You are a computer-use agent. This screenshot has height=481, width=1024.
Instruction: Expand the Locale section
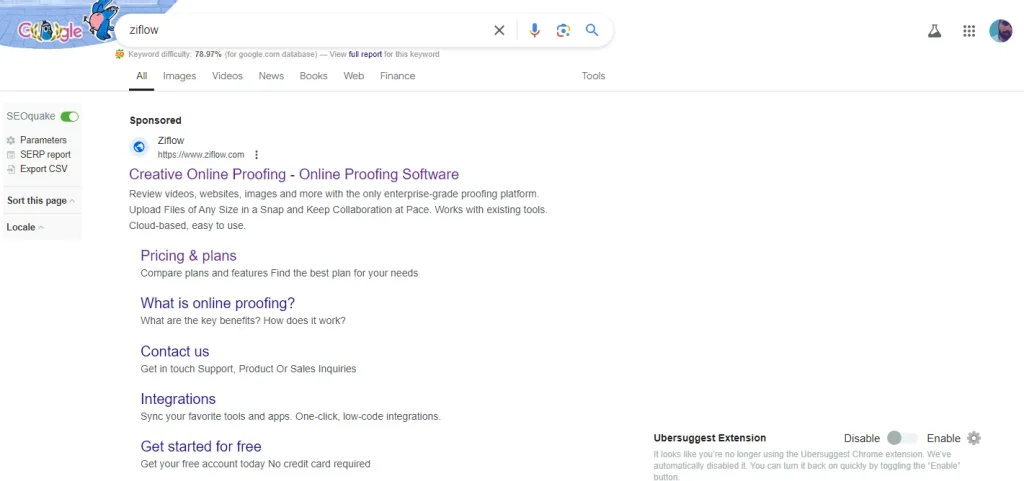(25, 227)
